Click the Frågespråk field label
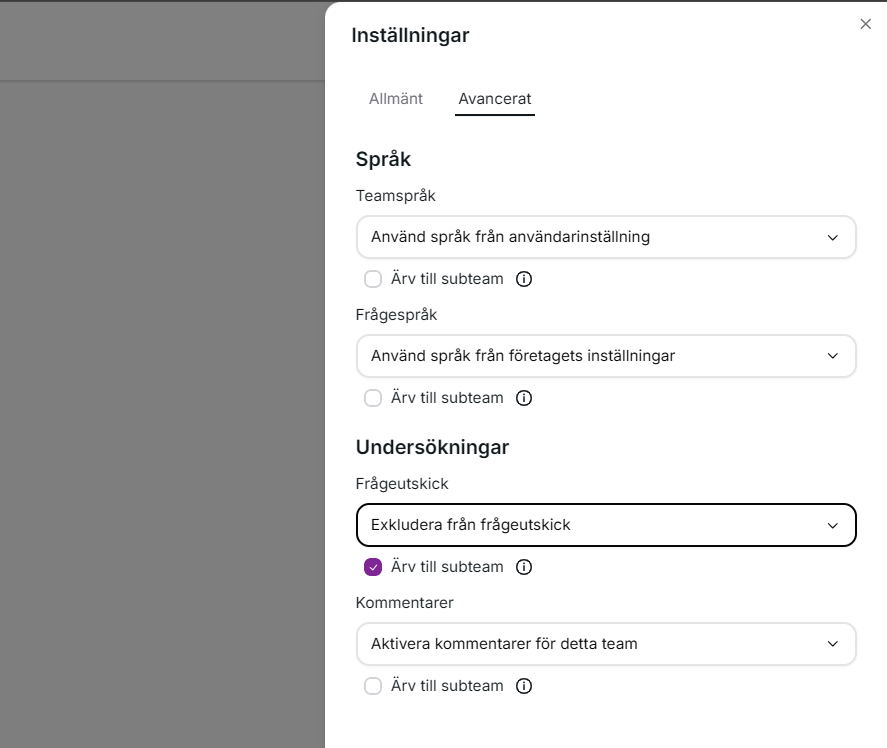Image resolution: width=887 pixels, height=748 pixels. pos(396,315)
